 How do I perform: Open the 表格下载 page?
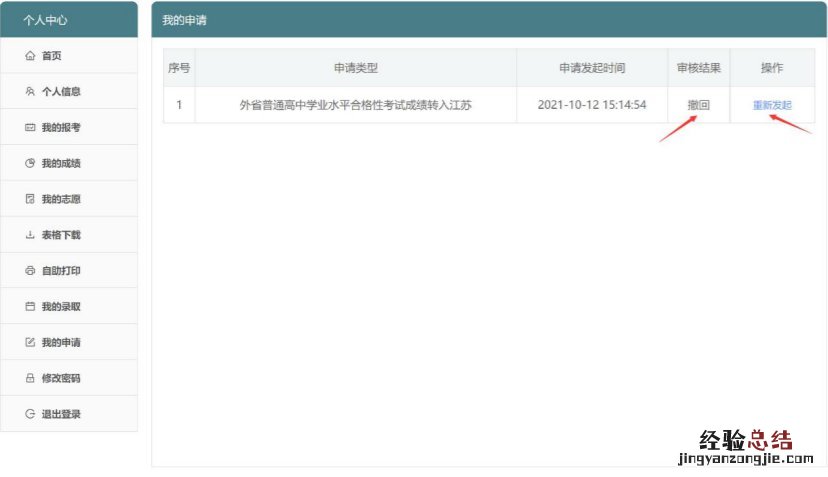[x=69, y=235]
